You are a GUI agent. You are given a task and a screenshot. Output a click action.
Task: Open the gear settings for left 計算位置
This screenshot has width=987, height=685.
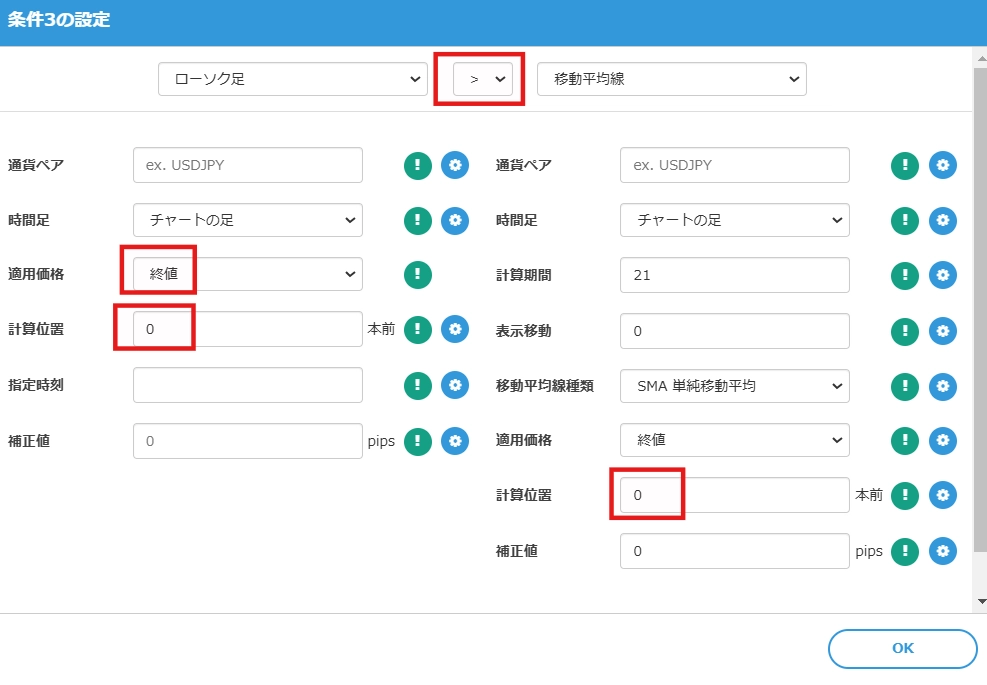pyautogui.click(x=455, y=329)
